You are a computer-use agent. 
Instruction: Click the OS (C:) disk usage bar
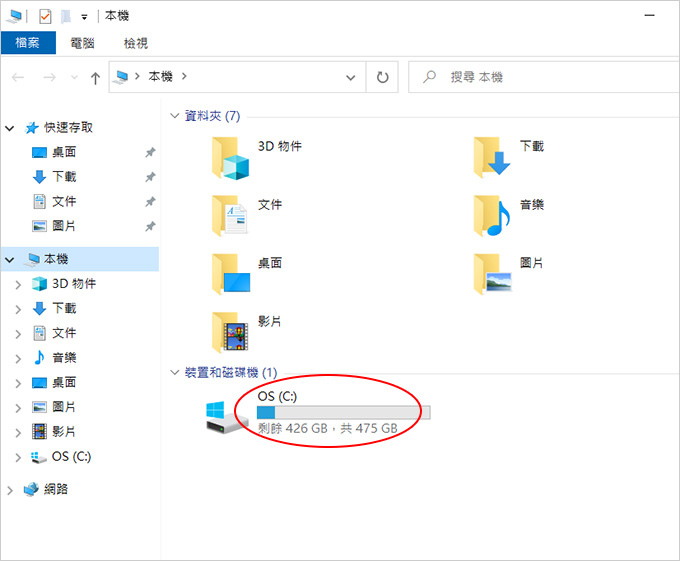(x=343, y=412)
